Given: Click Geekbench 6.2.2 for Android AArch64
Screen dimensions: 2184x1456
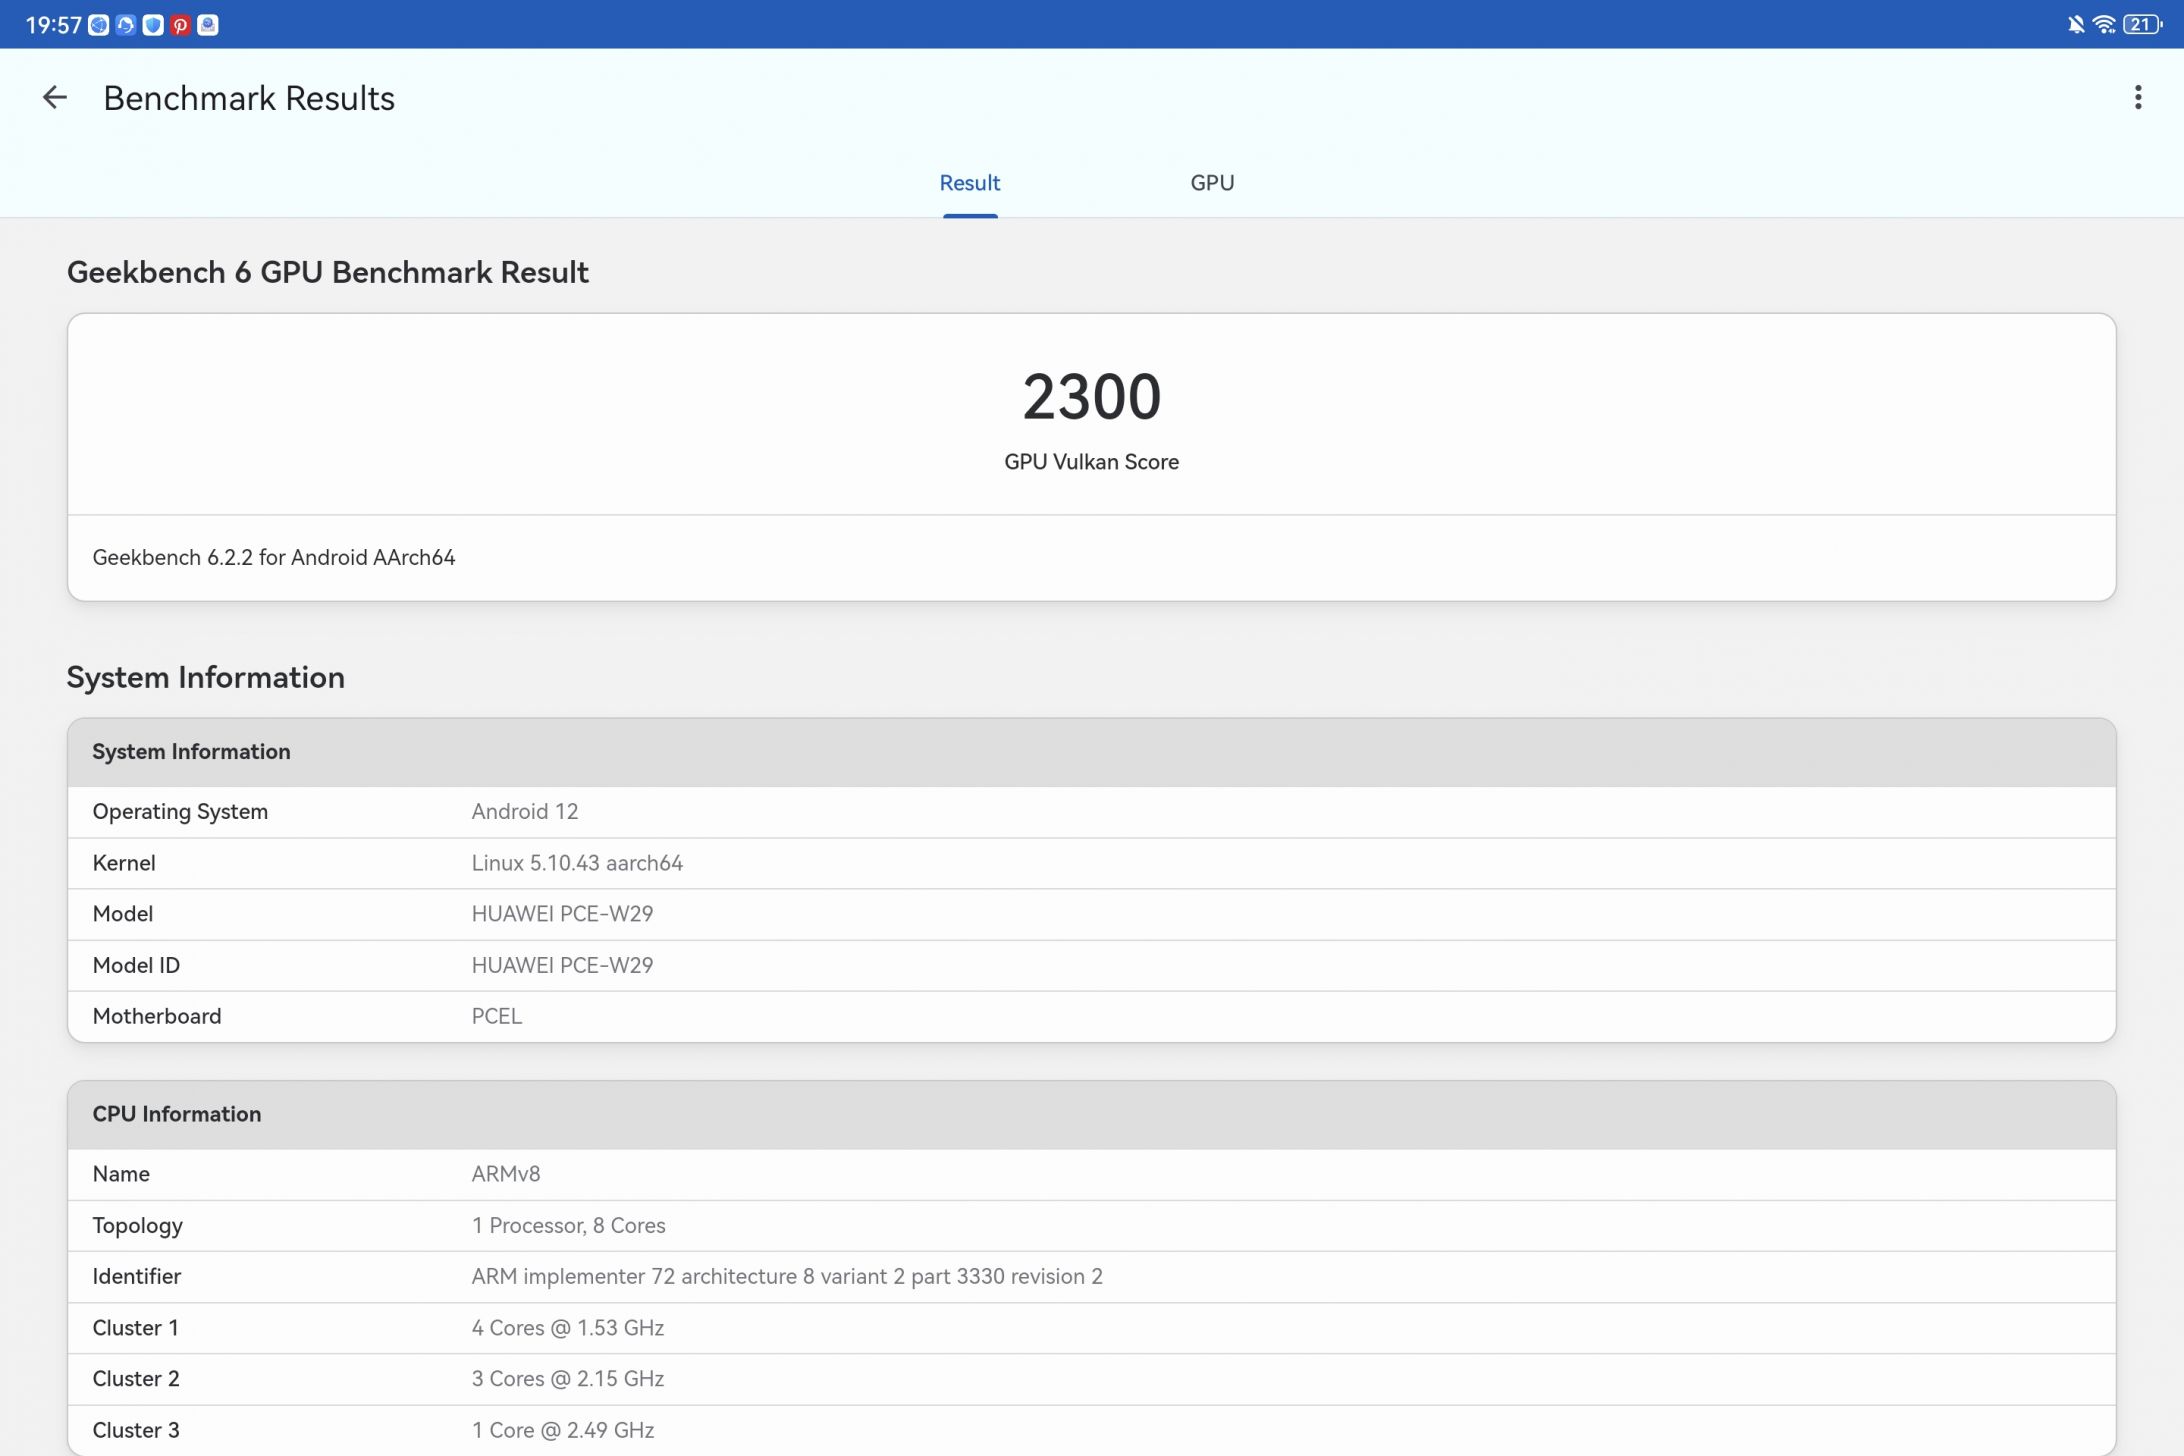Looking at the screenshot, I should coord(274,558).
